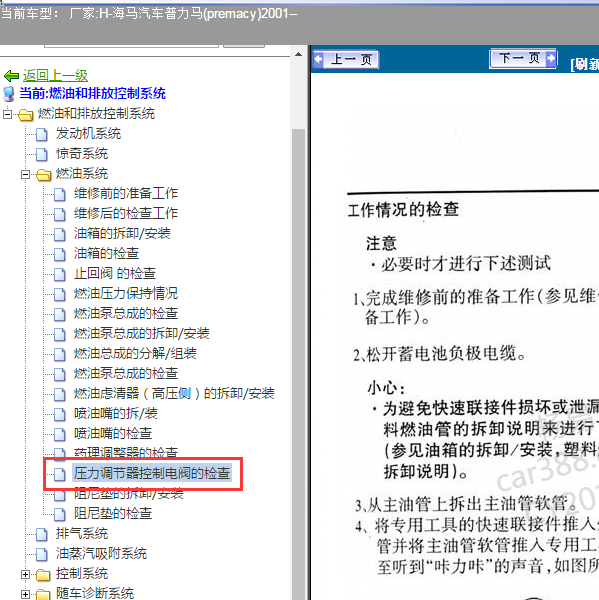The width and height of the screenshot is (599, 600).
Task: Select 燃油和排放控制系统 tree folder label
Action: (96, 114)
